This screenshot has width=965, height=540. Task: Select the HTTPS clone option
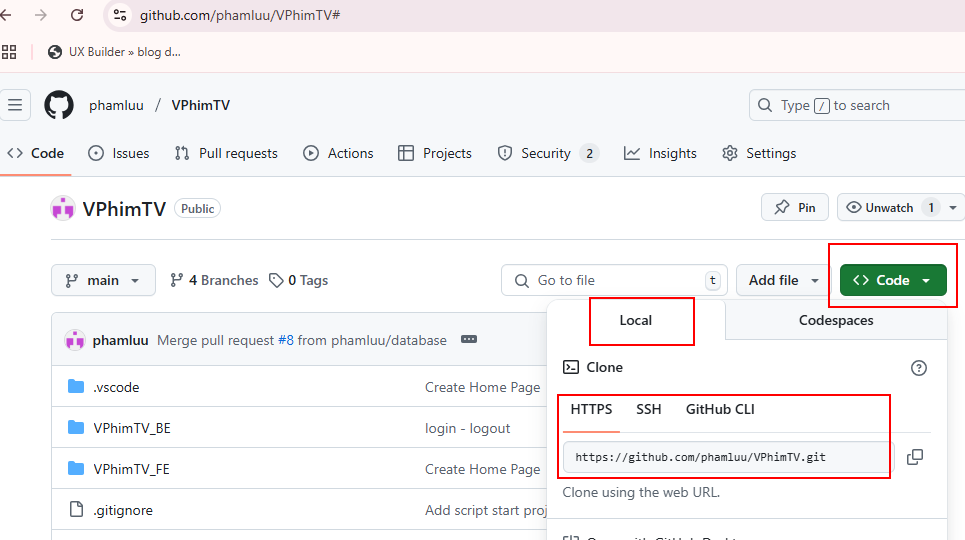pyautogui.click(x=591, y=409)
